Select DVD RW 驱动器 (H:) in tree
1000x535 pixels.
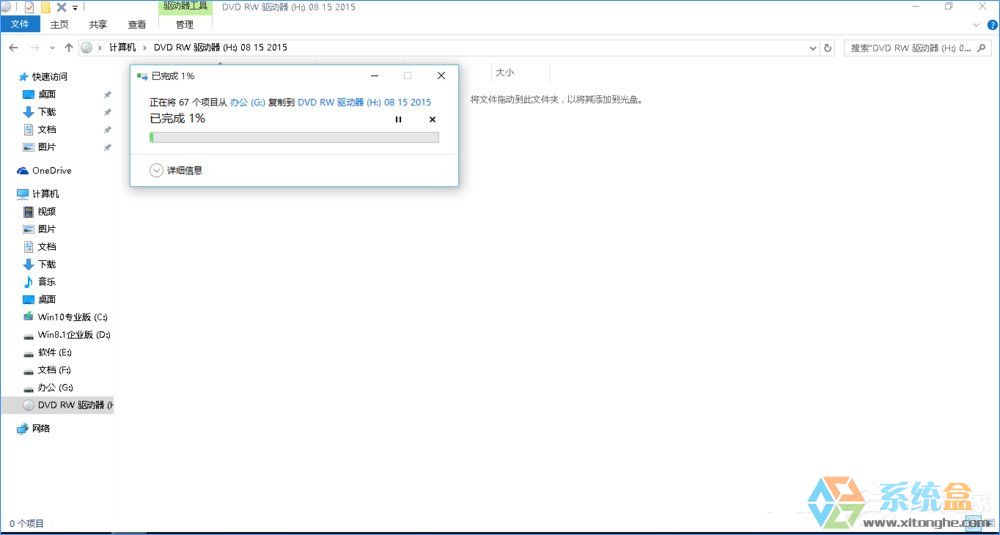(57, 405)
